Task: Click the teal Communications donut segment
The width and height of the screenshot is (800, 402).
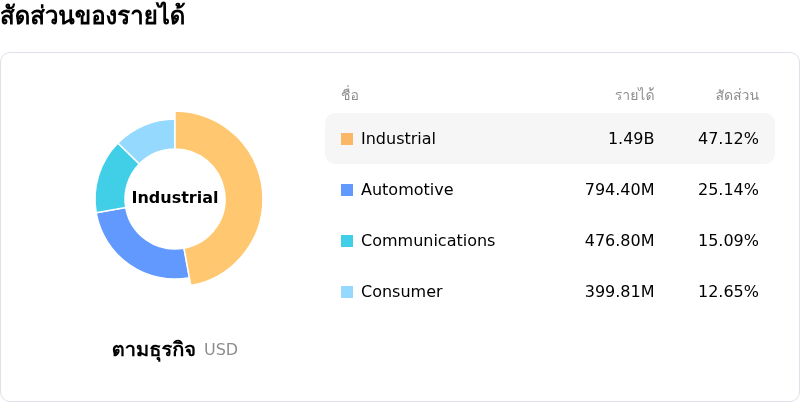Action: point(113,180)
